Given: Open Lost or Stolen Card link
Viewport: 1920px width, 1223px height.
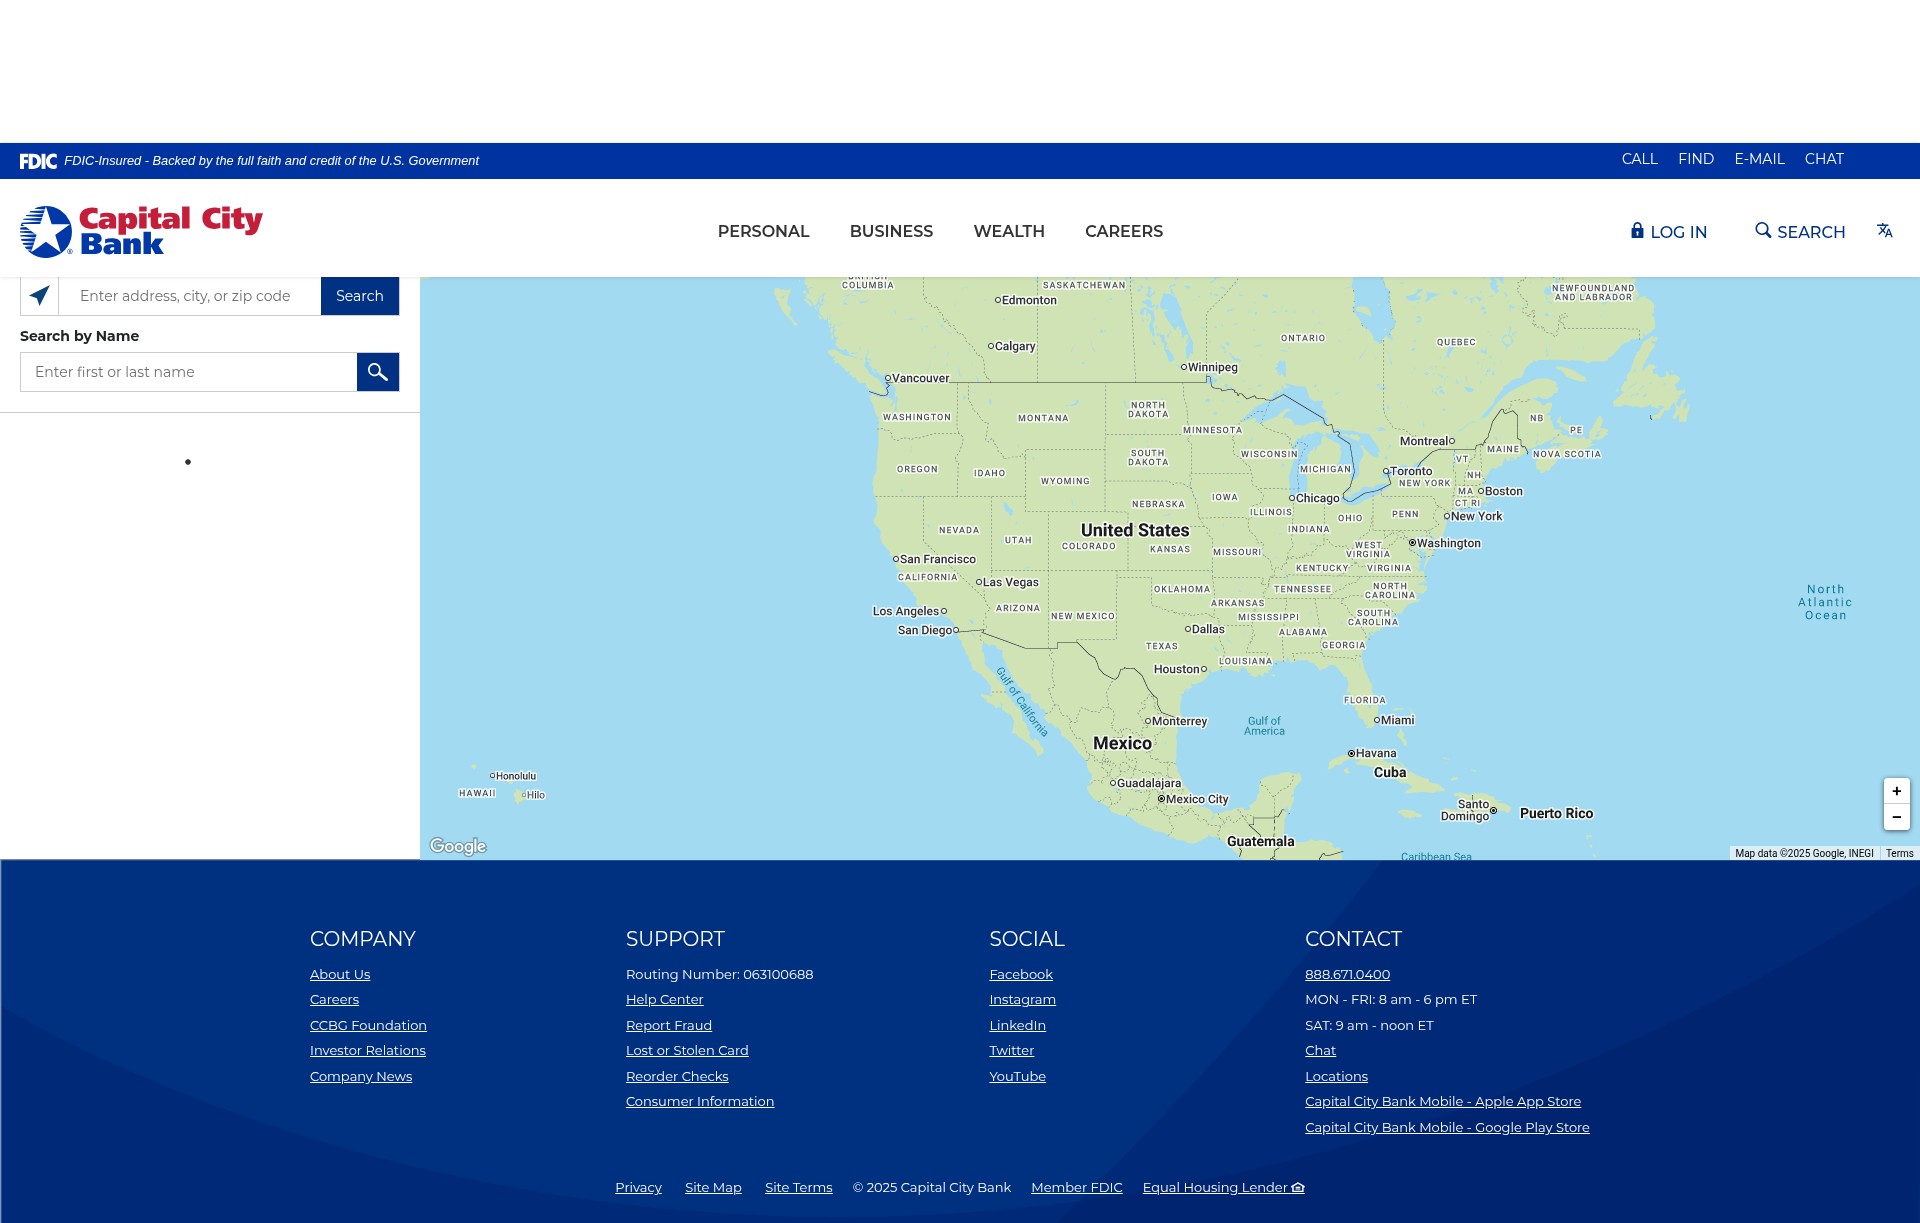Looking at the screenshot, I should point(687,1050).
